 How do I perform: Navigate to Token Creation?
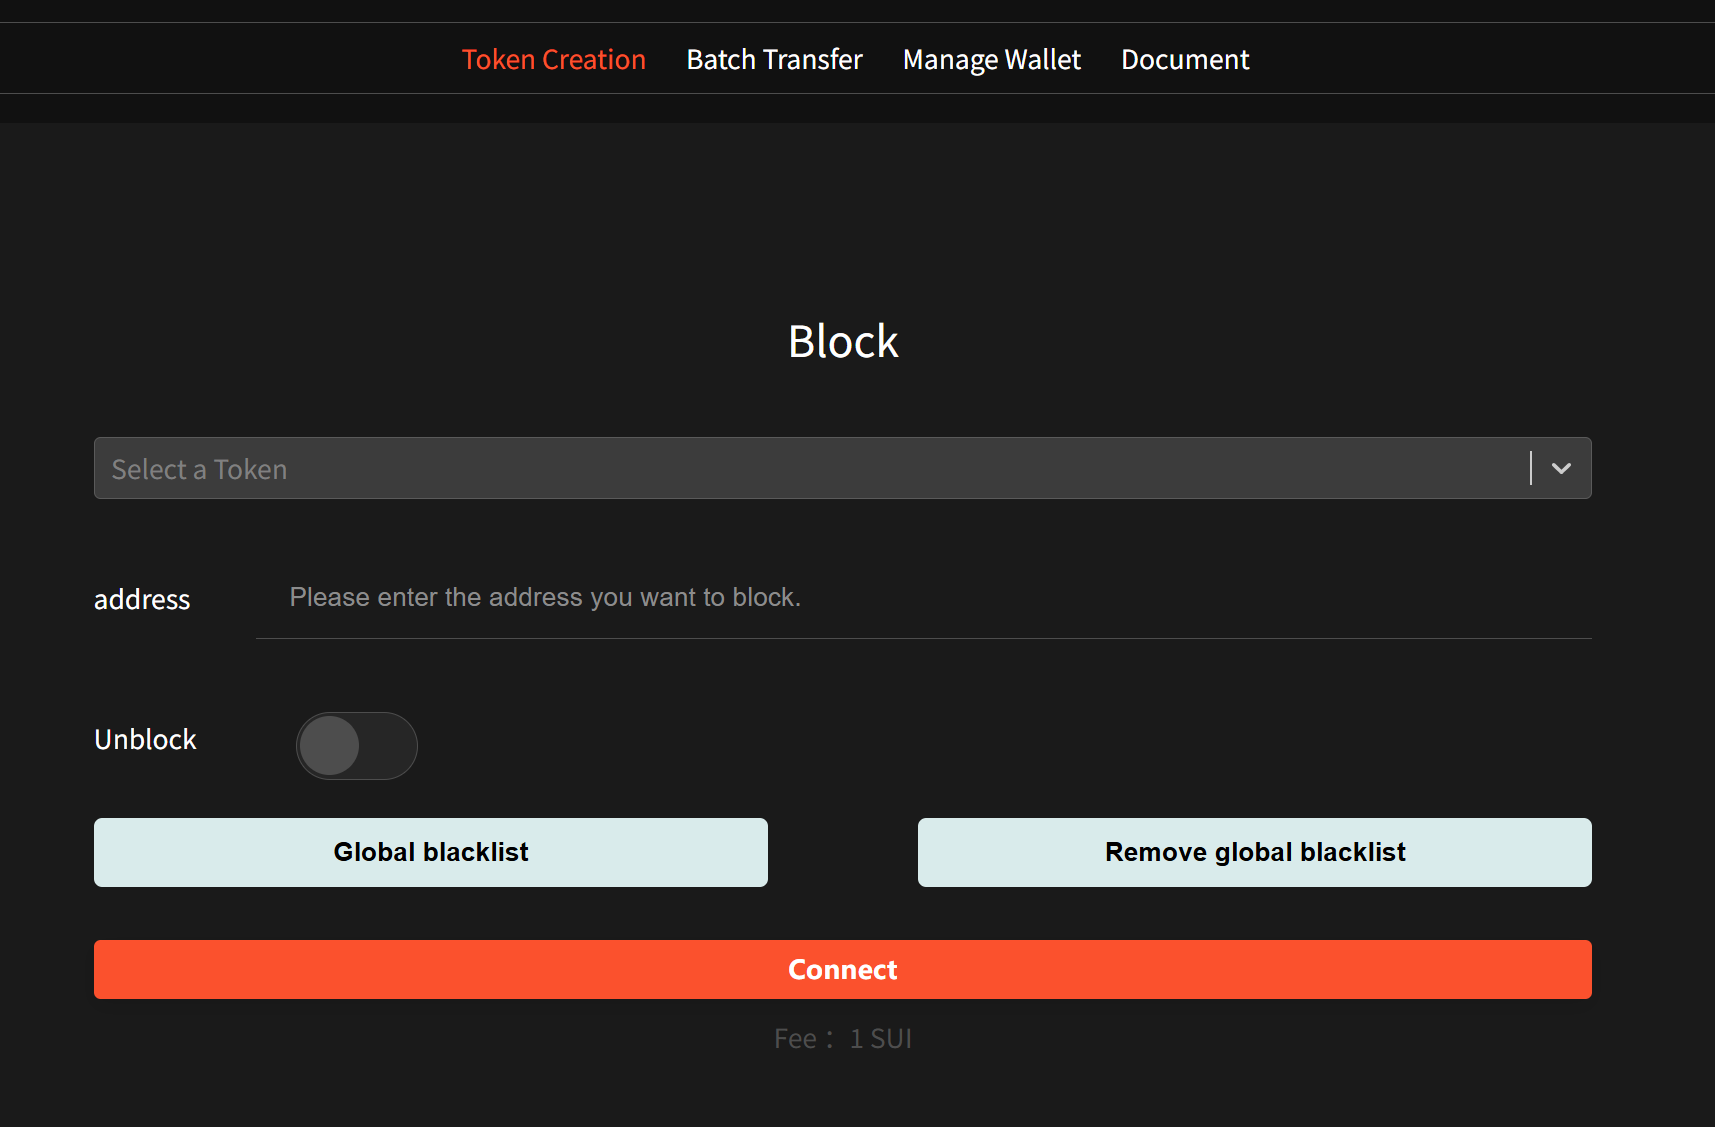553,59
